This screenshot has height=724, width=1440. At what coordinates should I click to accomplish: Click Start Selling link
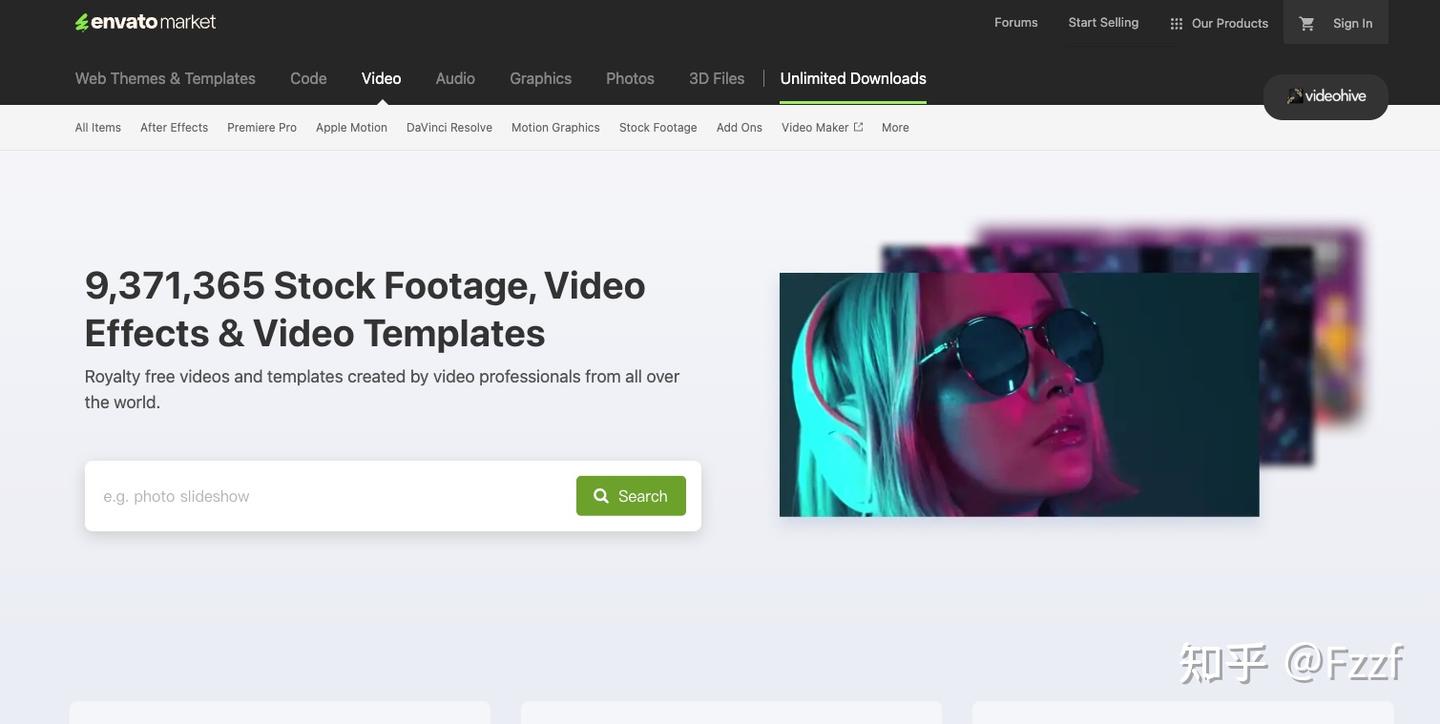point(1103,22)
